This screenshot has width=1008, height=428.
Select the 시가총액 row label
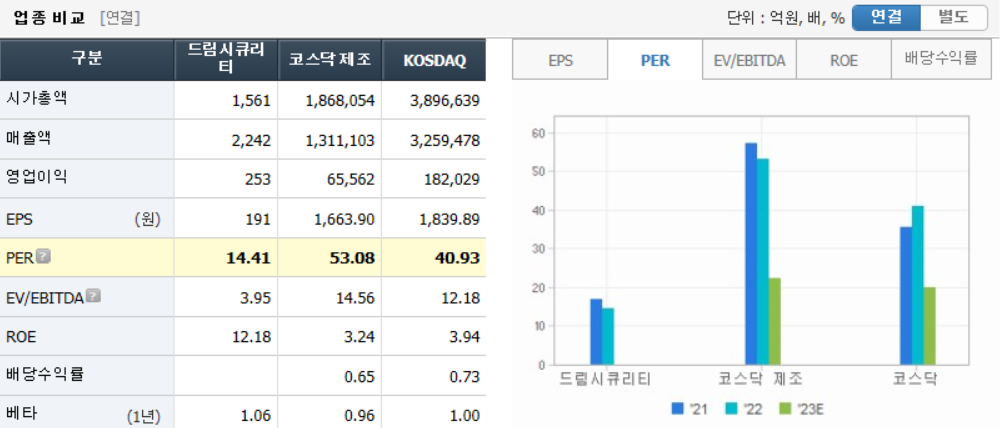36,98
